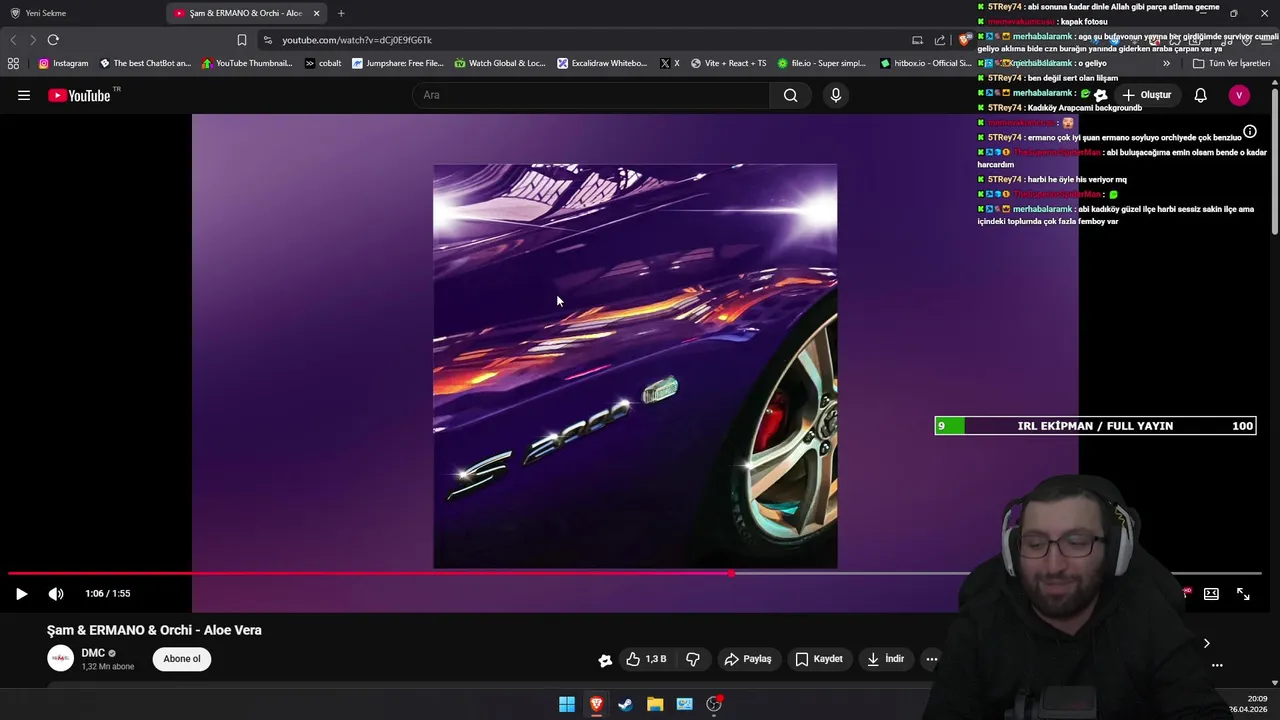Go back with the browser back arrow
The width and height of the screenshot is (1280, 720).
[13, 40]
